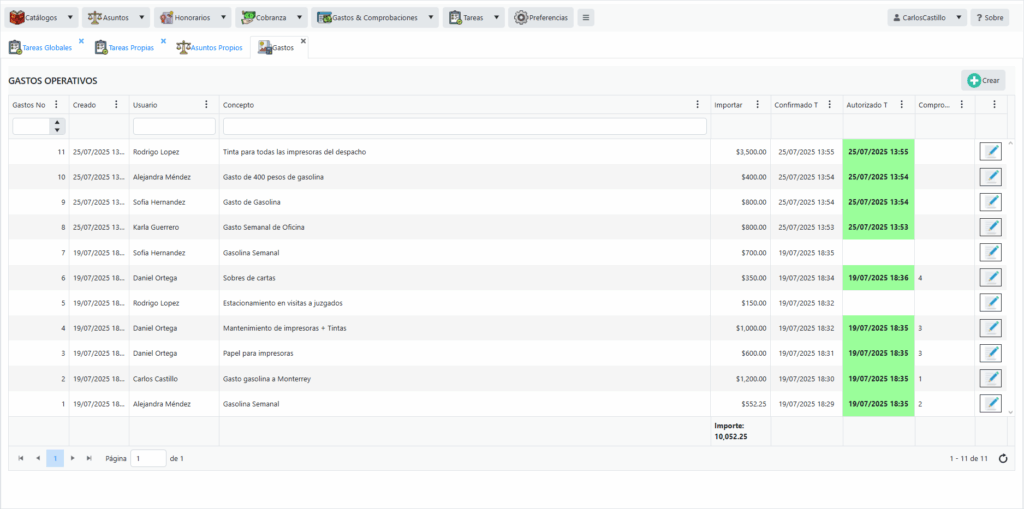Close the Tareas Globales tab

(81, 41)
